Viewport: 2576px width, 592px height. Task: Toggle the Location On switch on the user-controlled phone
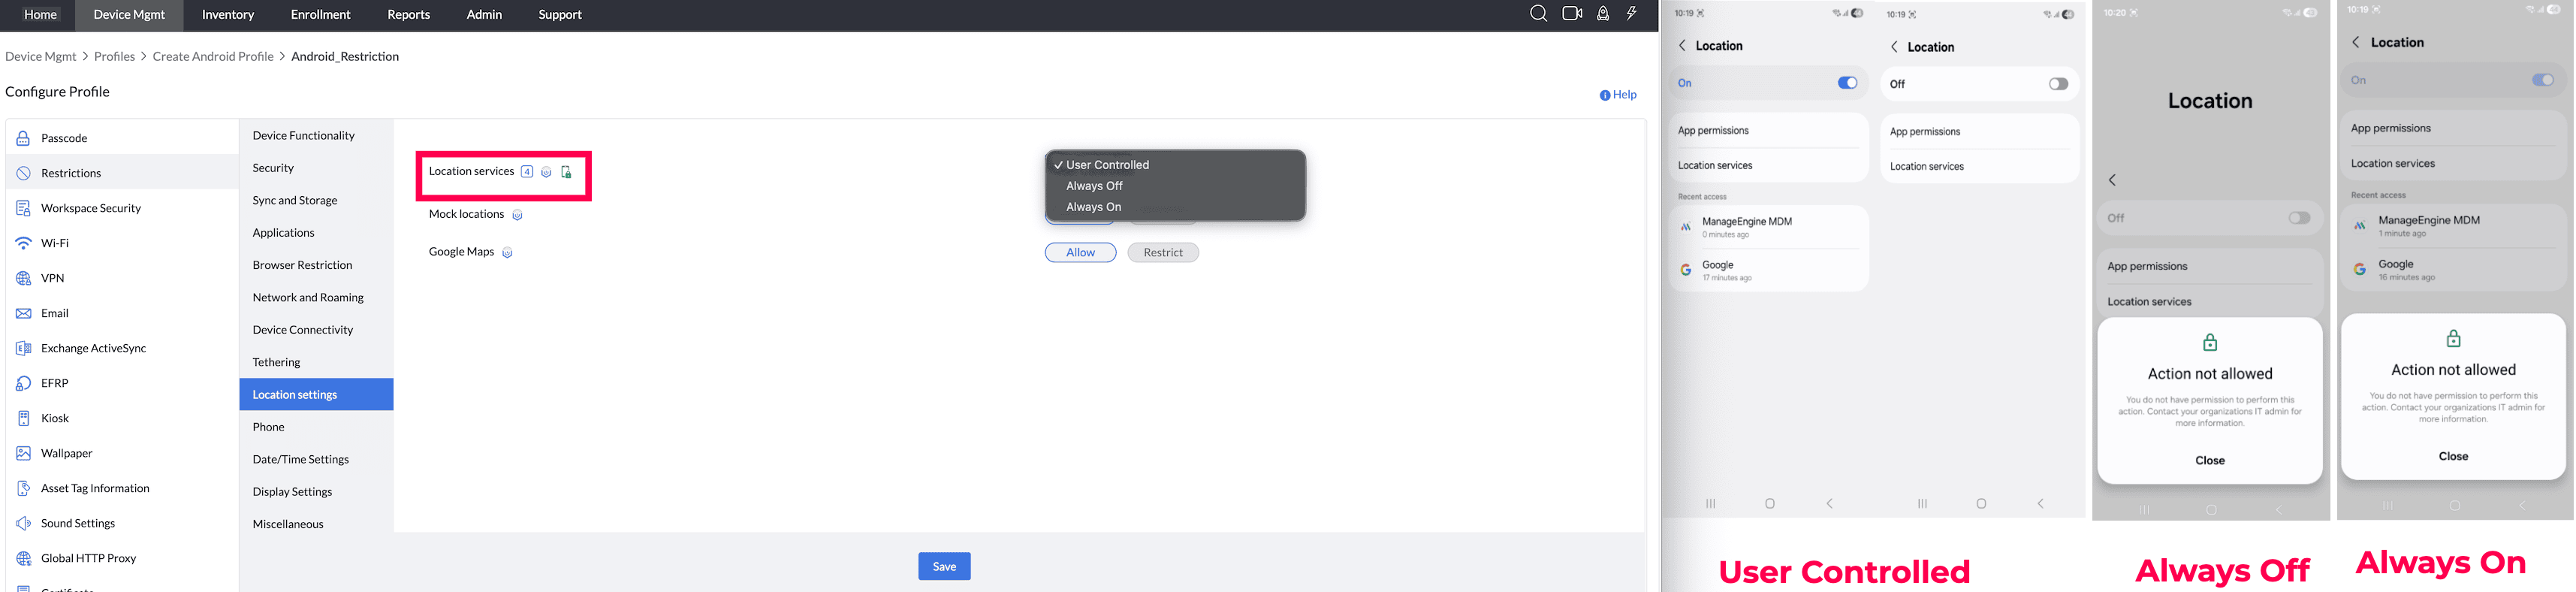pos(1847,83)
